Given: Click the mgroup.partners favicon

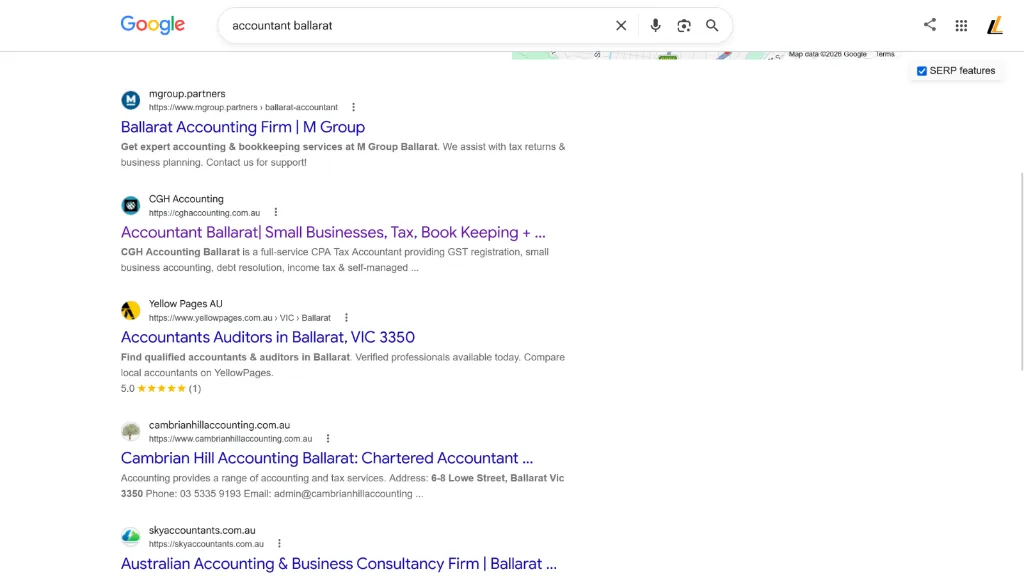Looking at the screenshot, I should coord(131,100).
